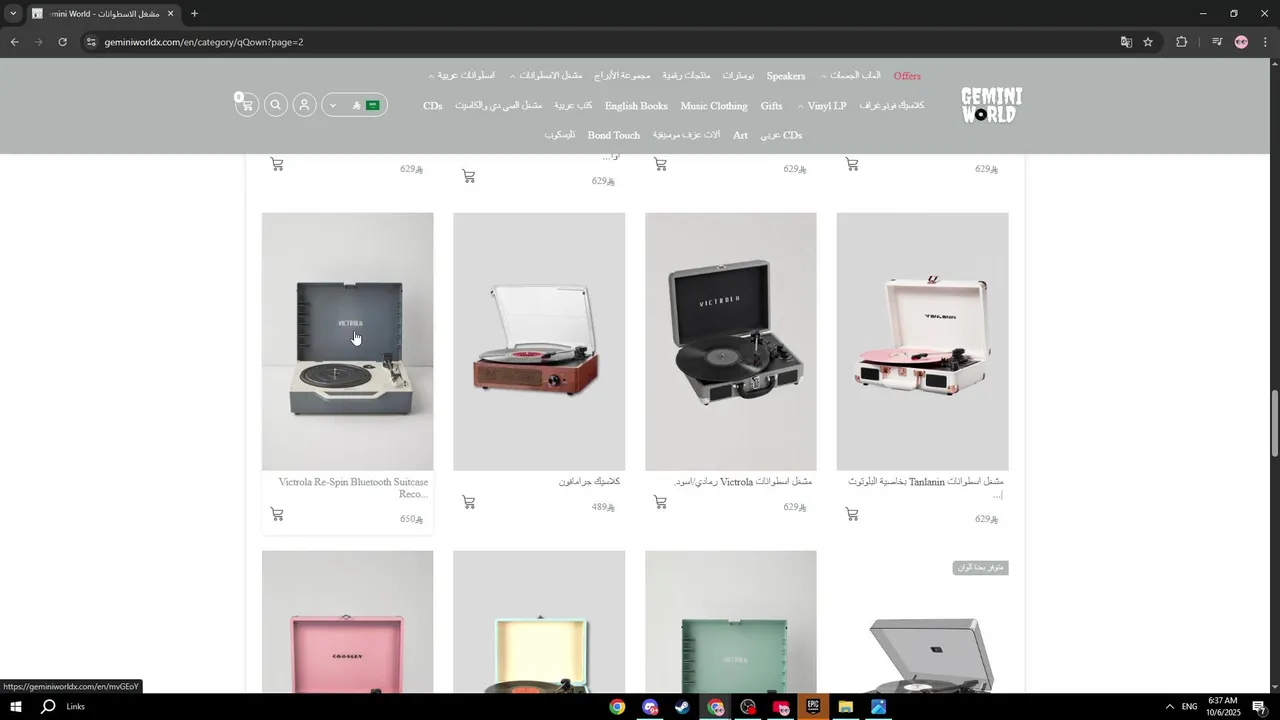The width and height of the screenshot is (1280, 720).
Task: Click the browser back arrow
Action: 14,42
